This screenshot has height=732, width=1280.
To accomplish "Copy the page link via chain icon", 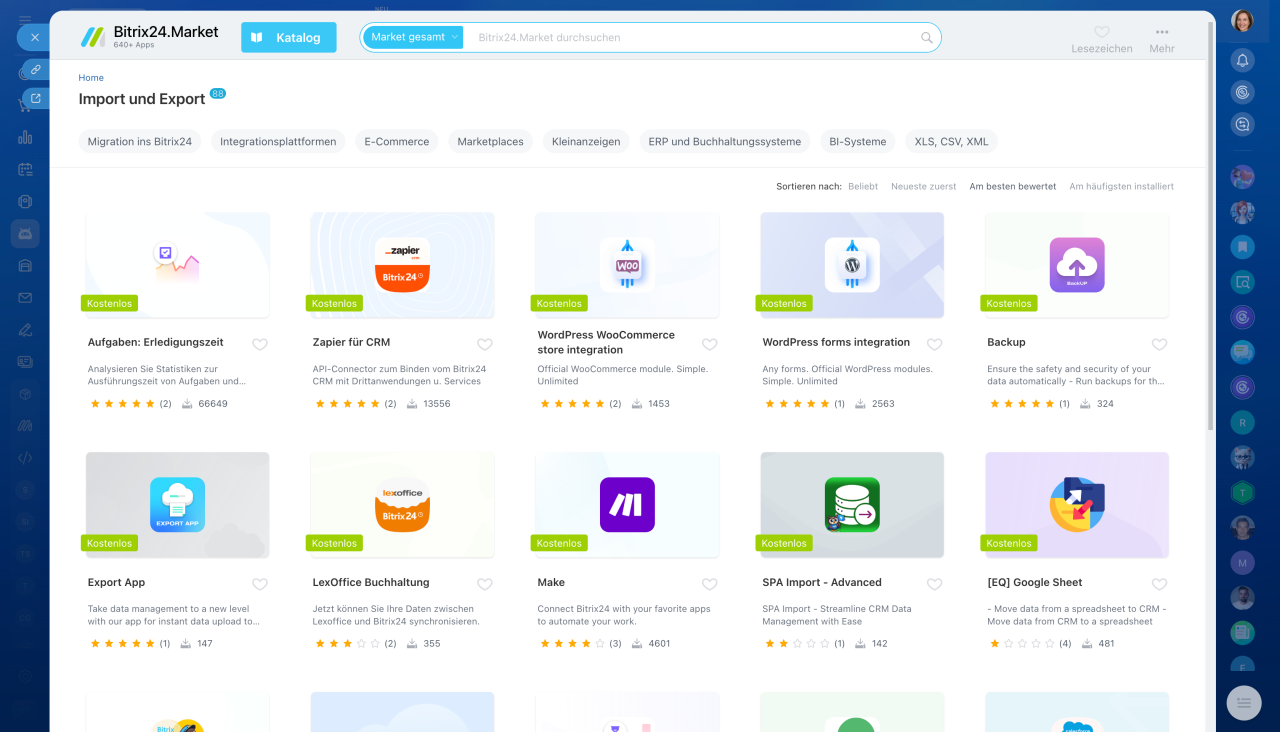I will 36,69.
